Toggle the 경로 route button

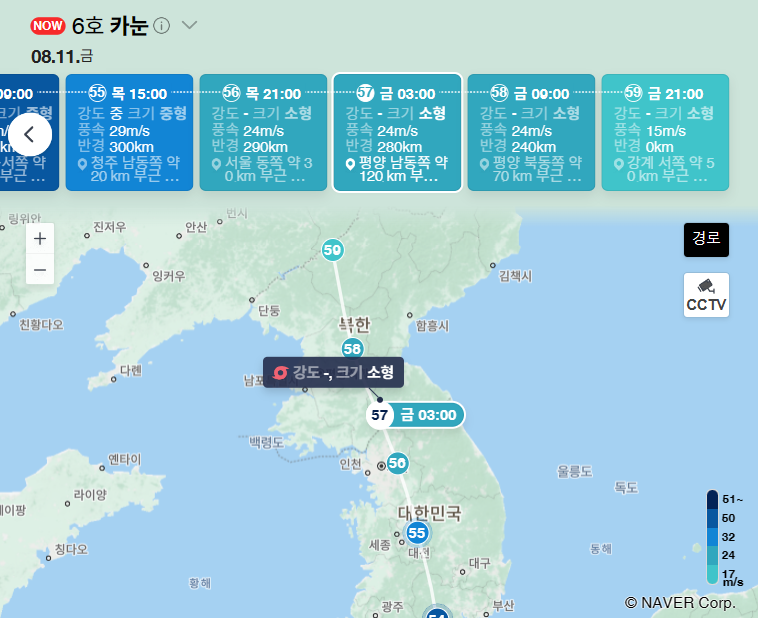pyautogui.click(x=706, y=240)
